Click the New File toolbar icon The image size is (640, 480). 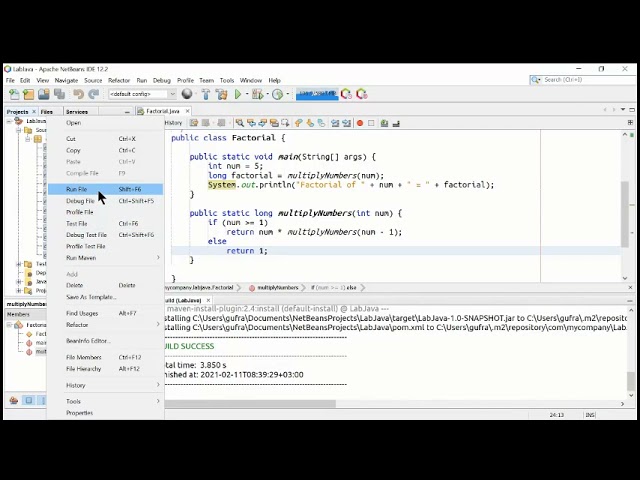click(14, 94)
